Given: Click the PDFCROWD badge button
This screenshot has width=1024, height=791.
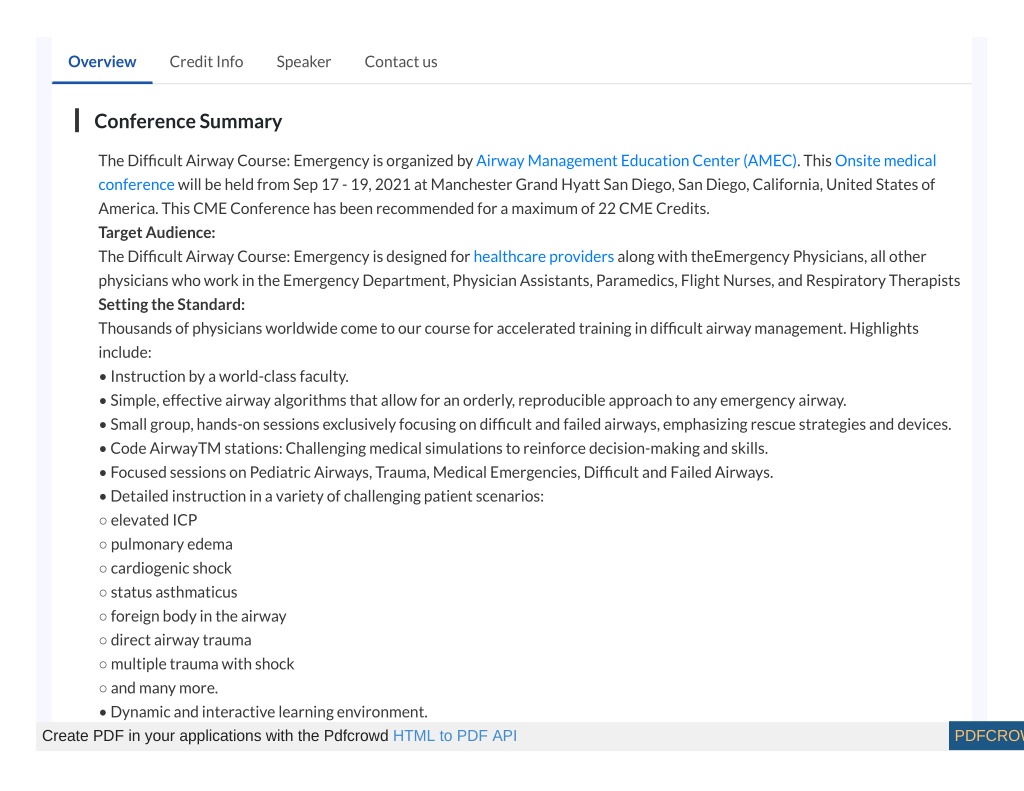Looking at the screenshot, I should coord(986,736).
